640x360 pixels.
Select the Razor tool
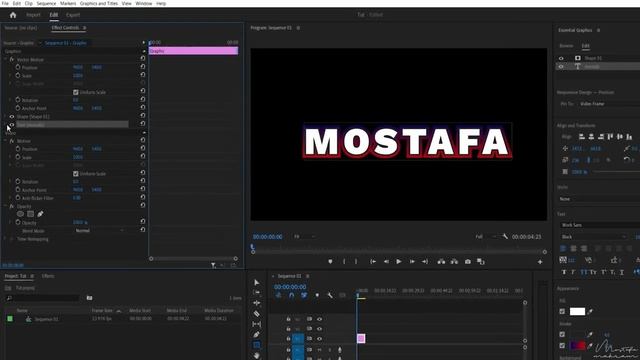tap(256, 313)
